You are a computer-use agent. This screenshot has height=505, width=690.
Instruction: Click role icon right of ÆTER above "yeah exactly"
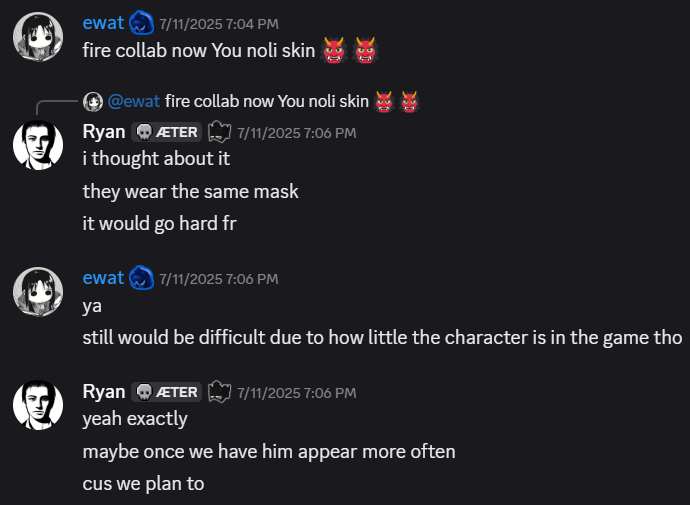point(220,392)
